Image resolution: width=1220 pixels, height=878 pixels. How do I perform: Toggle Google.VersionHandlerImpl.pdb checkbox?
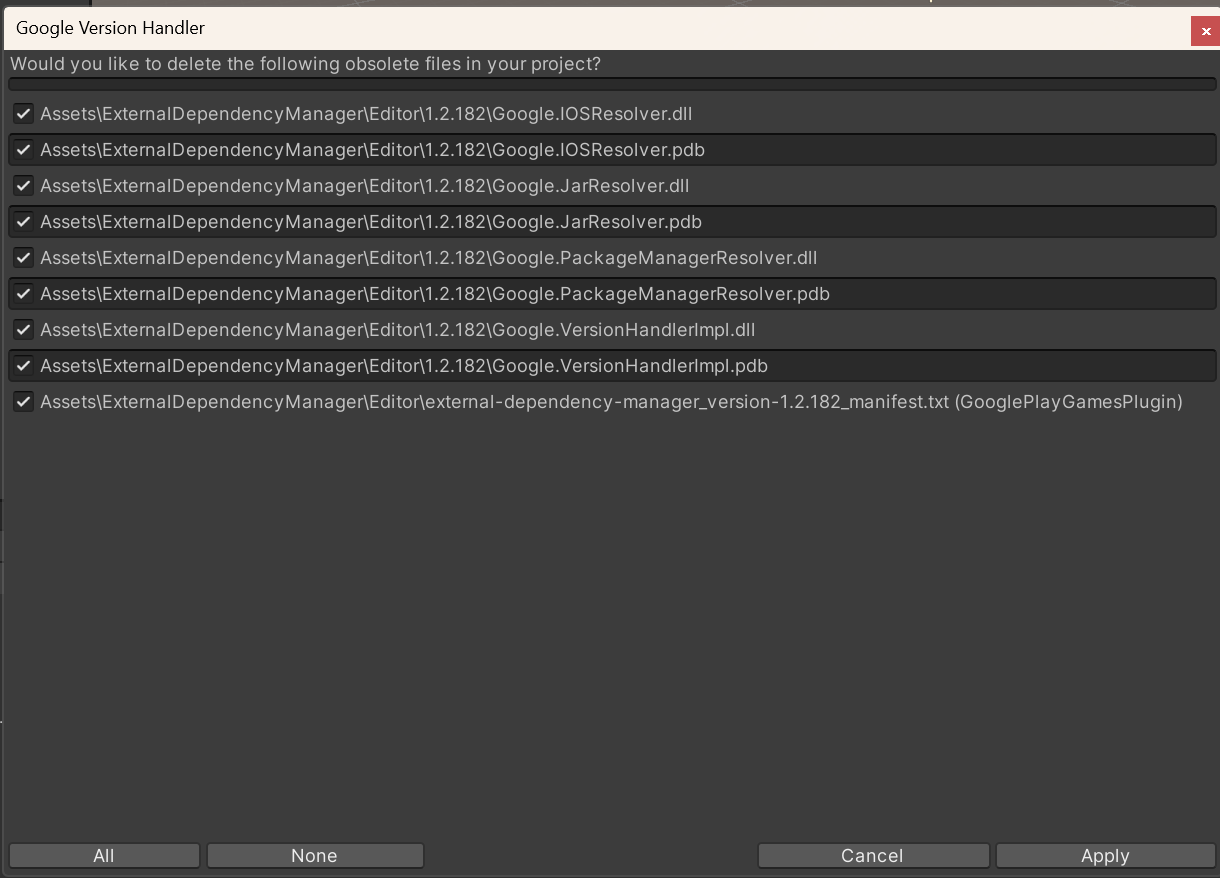23,366
